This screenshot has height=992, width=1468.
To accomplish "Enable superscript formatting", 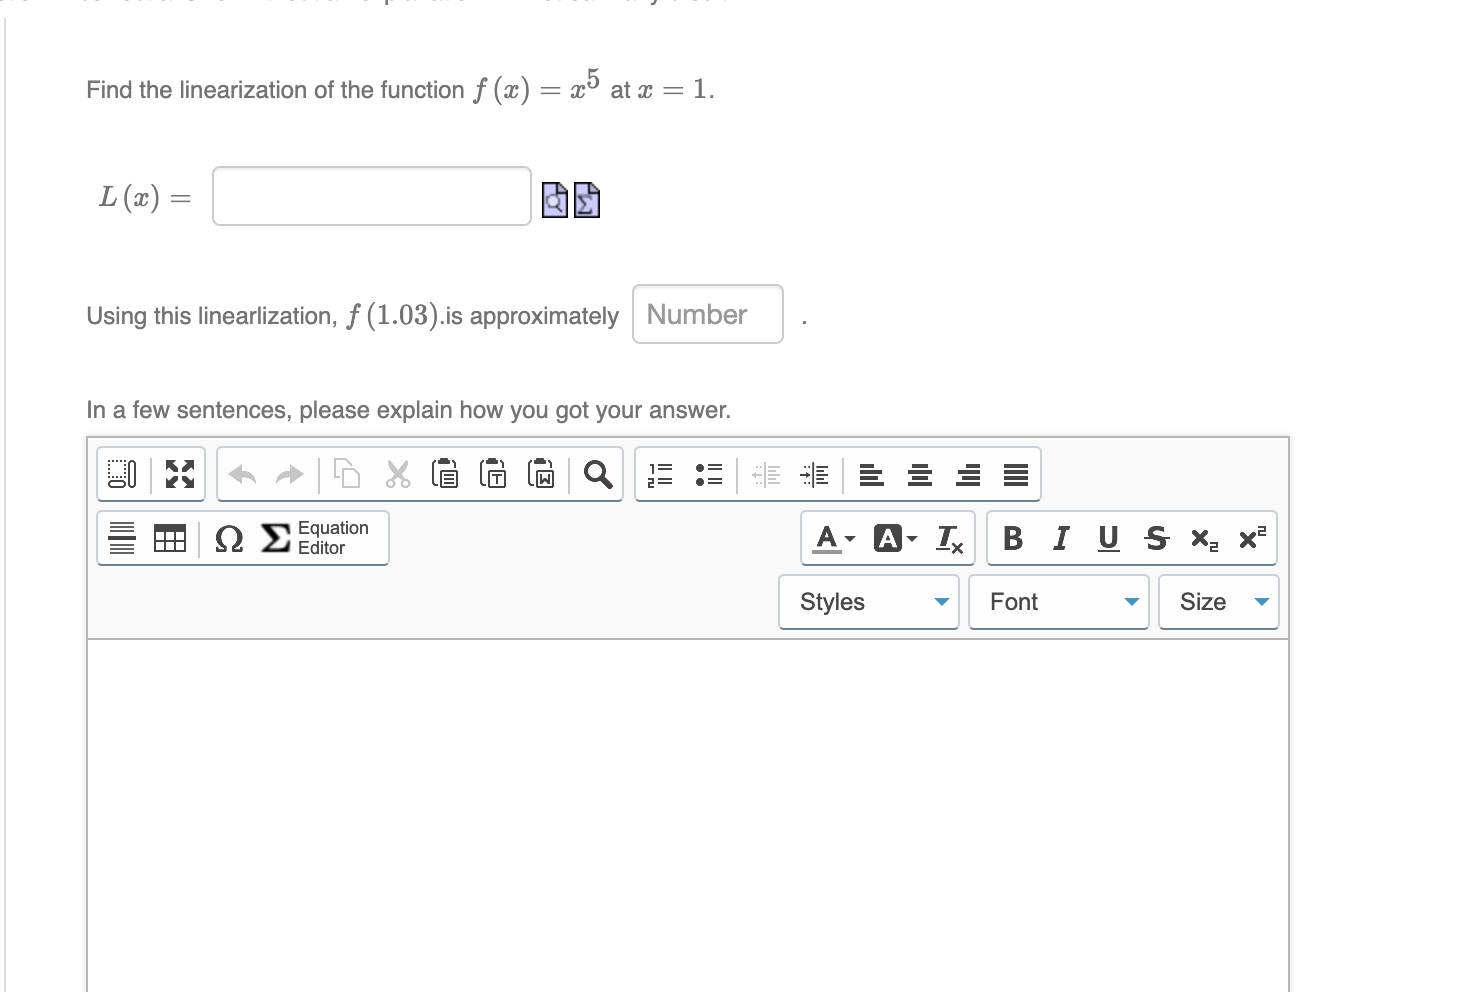I will click(1250, 538).
